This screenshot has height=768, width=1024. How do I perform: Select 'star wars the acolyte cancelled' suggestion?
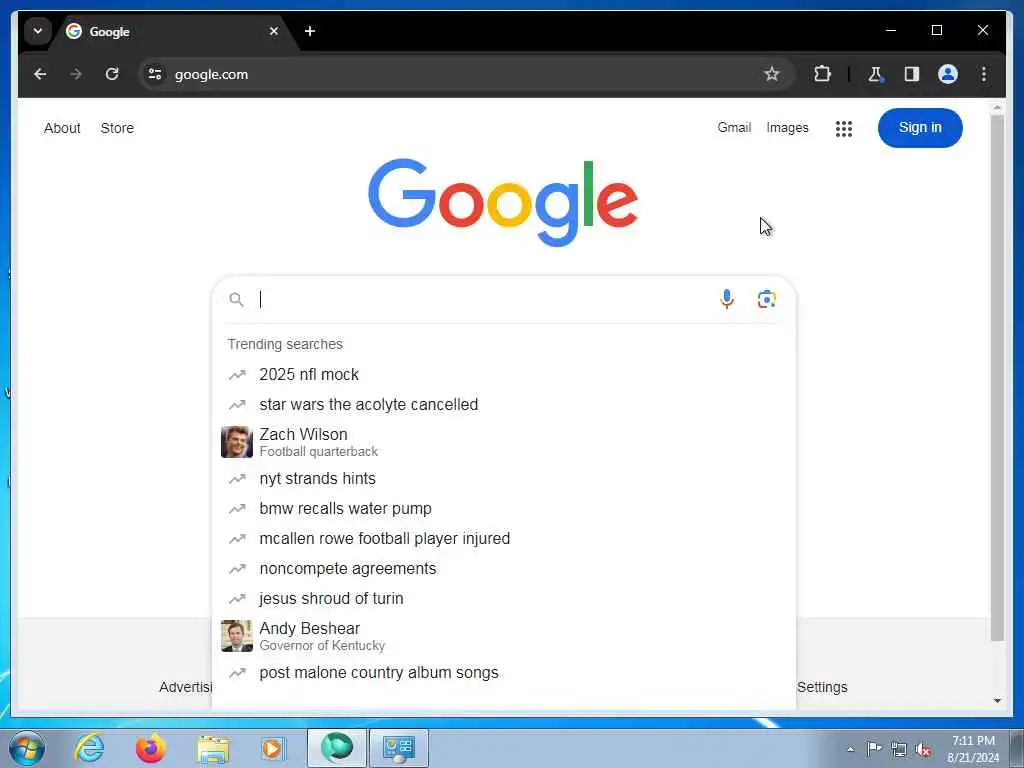(504, 404)
